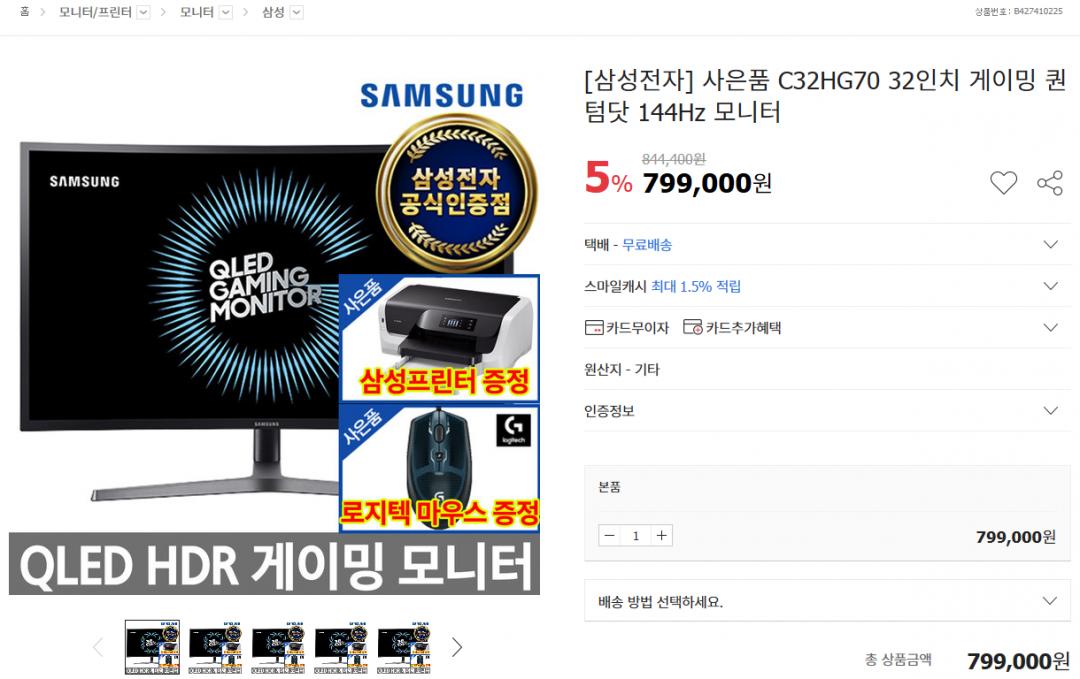Show next thumbnails with right arrow

tap(456, 647)
